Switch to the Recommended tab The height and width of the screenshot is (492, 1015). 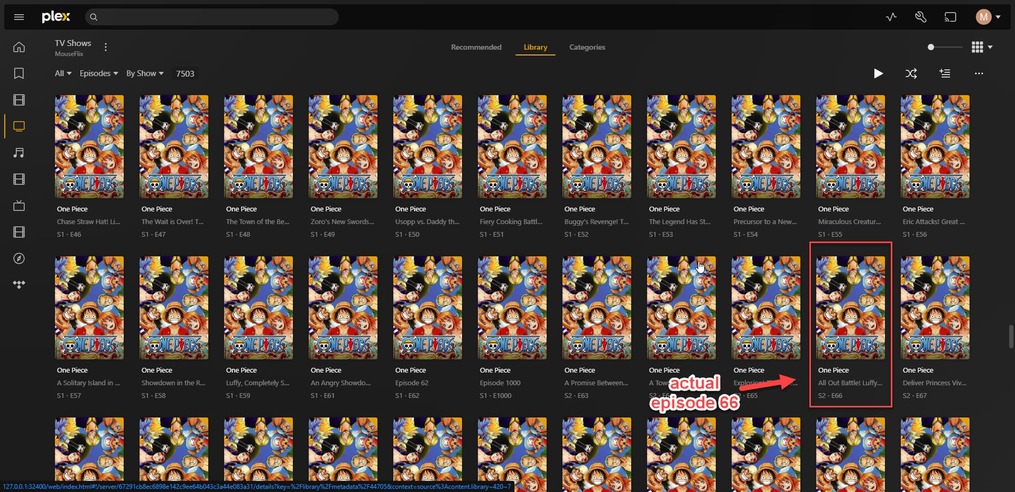click(x=476, y=47)
